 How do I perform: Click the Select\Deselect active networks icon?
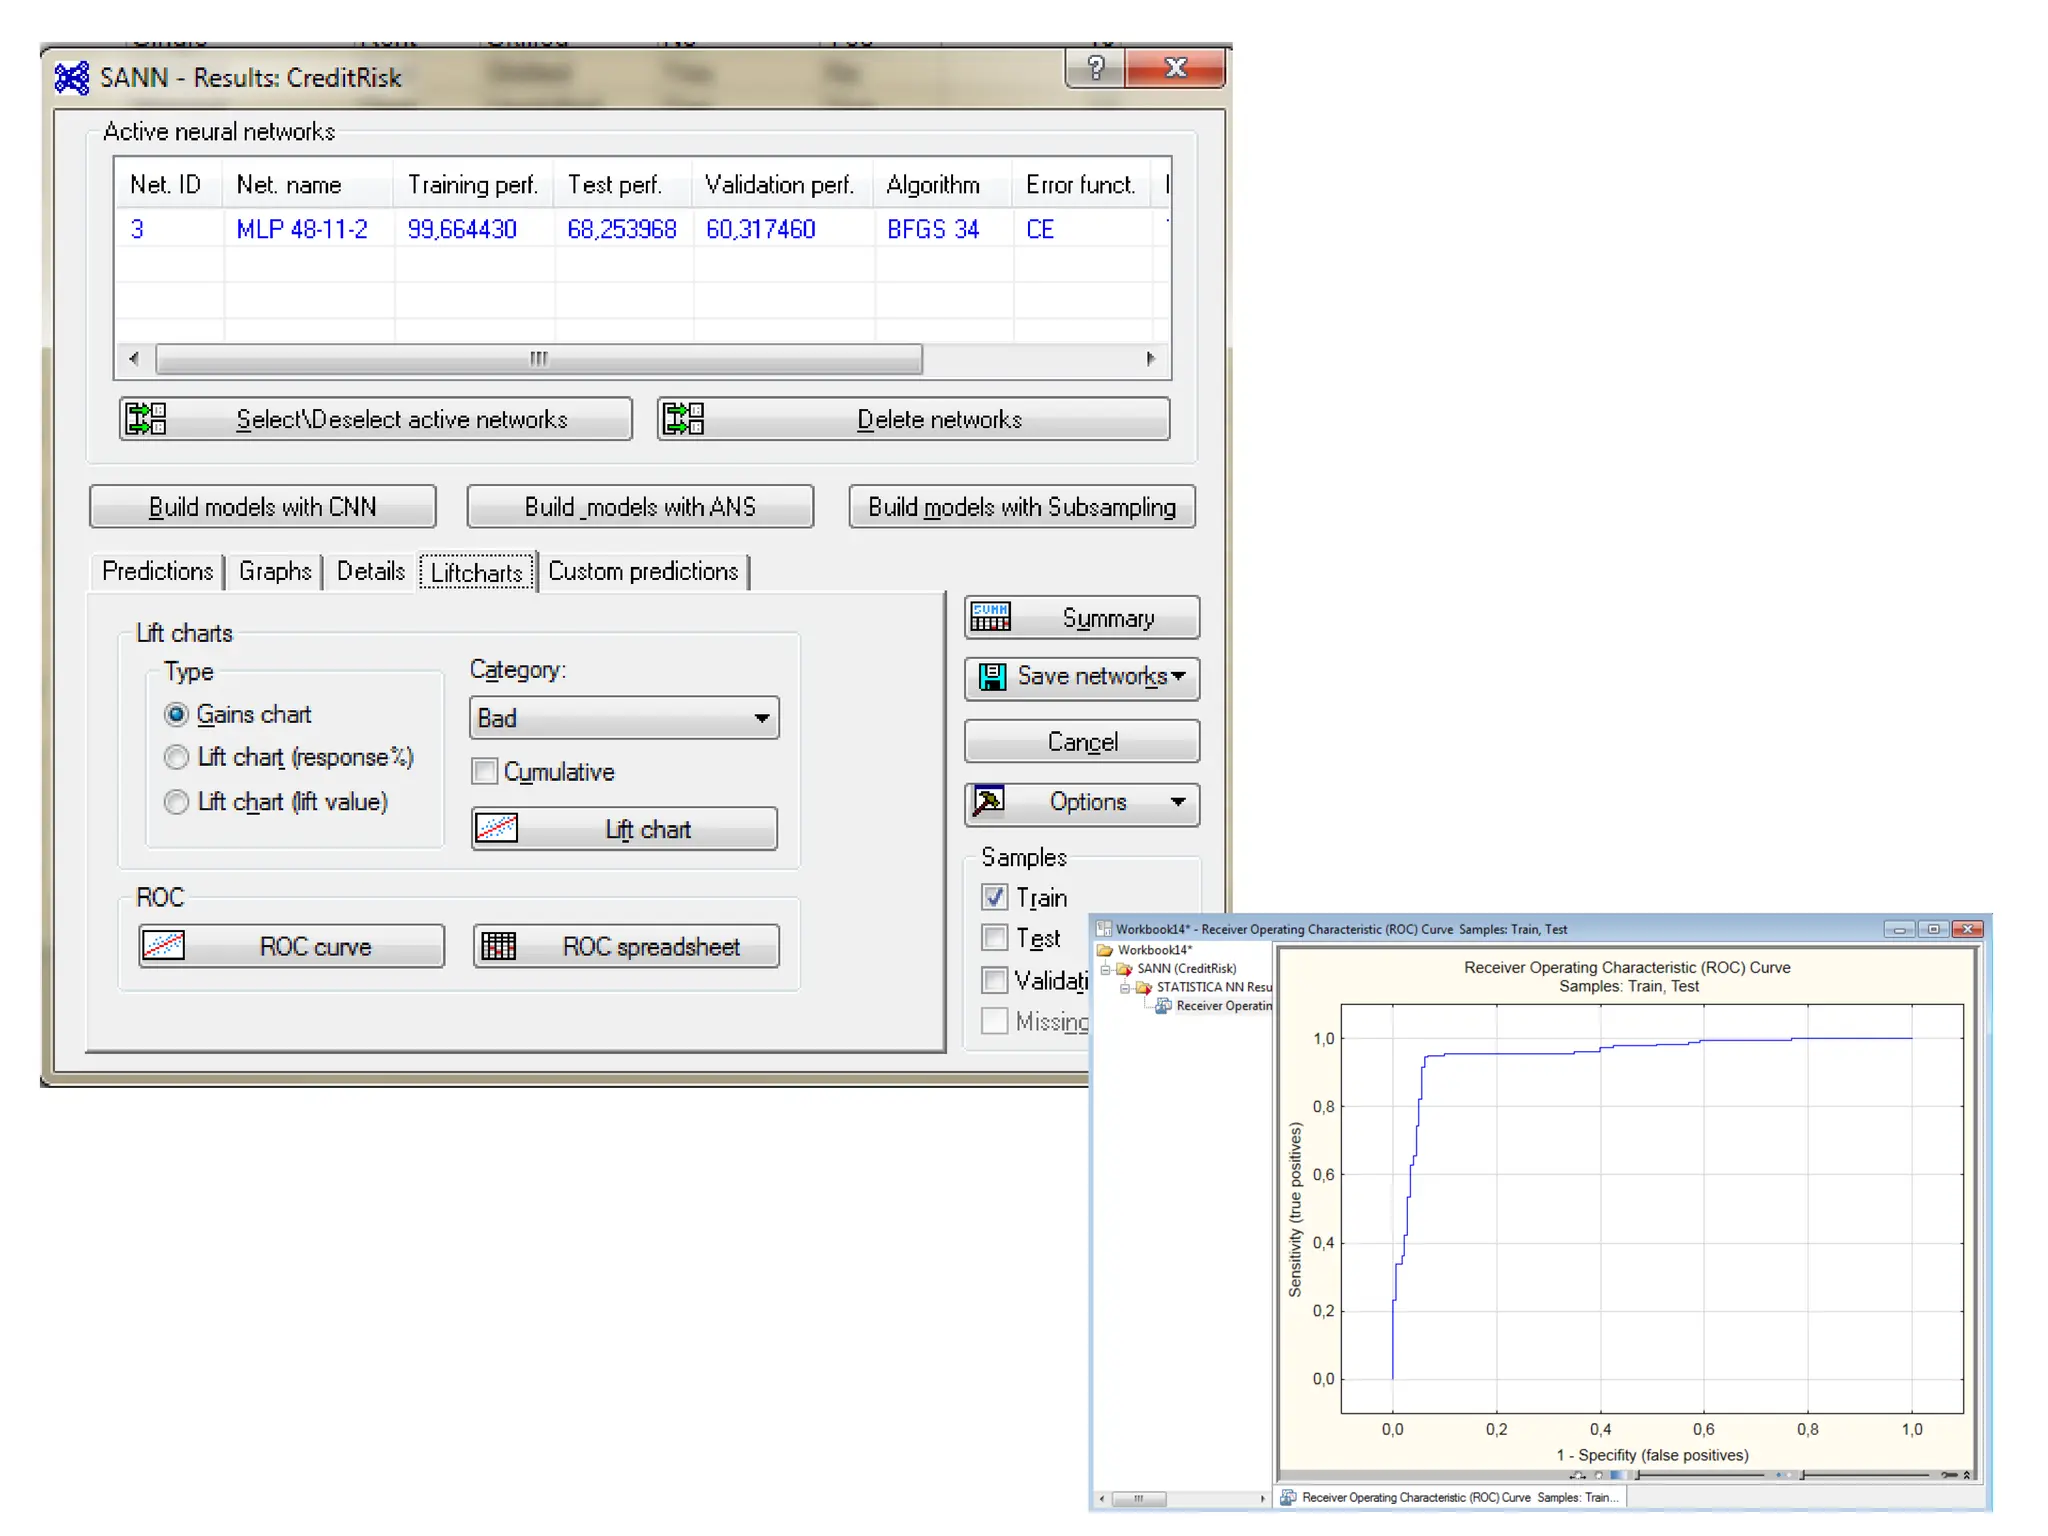[146, 419]
